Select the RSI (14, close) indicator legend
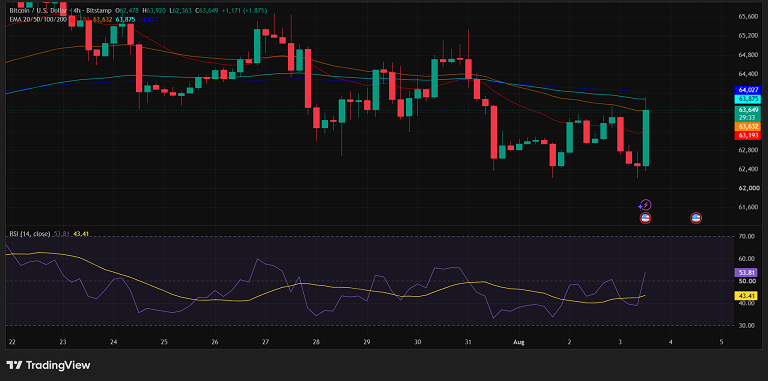Screen dimensions: 768x381 pyautogui.click(x=29, y=234)
